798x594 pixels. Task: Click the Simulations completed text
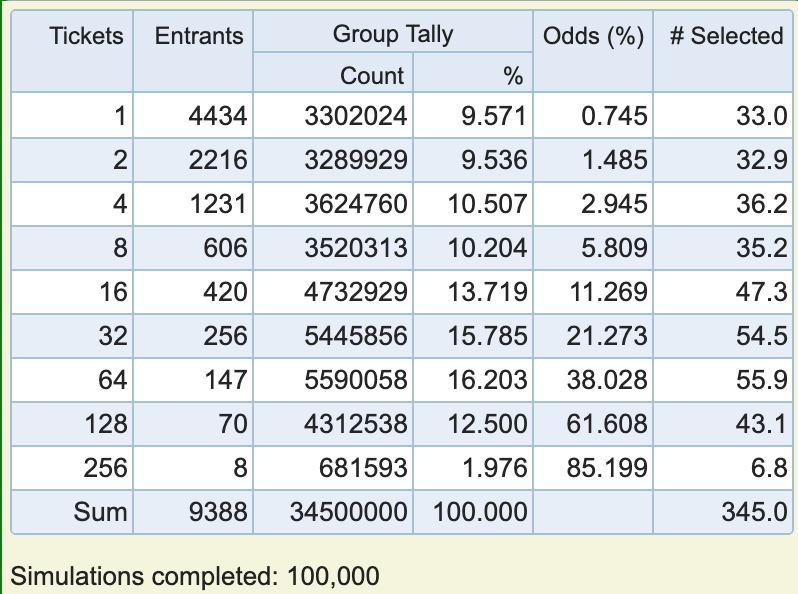pyautogui.click(x=194, y=577)
